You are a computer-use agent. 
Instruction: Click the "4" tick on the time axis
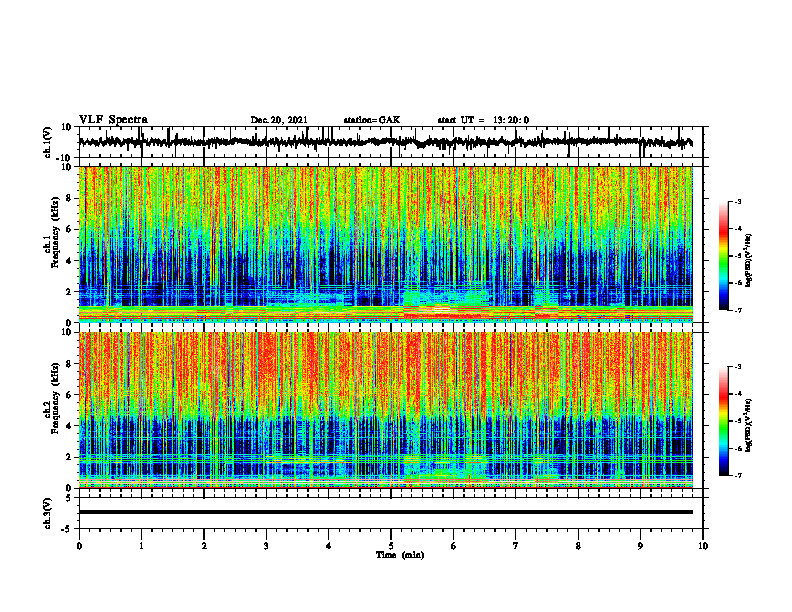(329, 546)
